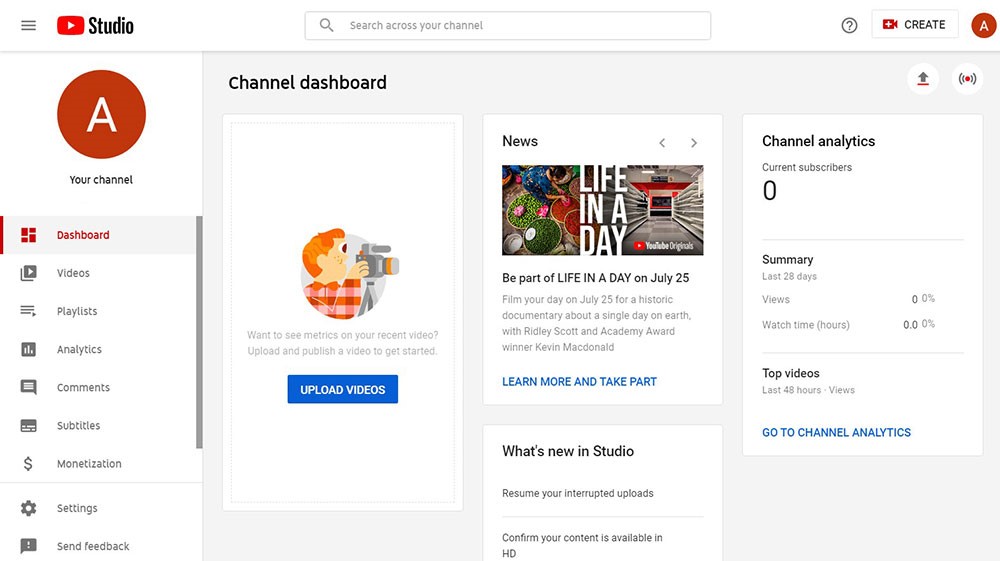
Task: Open Settings label in sidebar
Action: [x=77, y=508]
